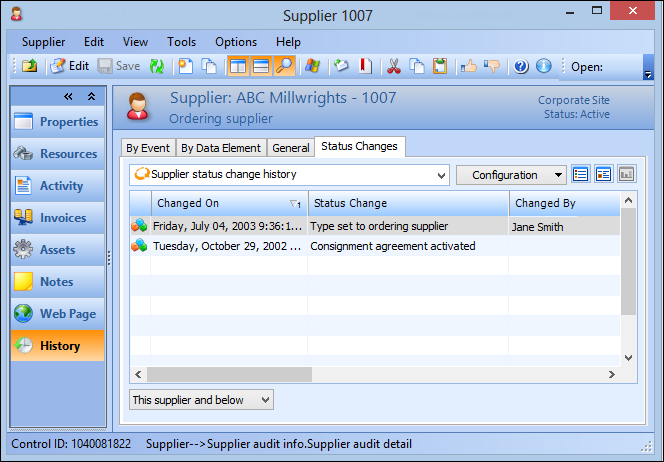Expand Supplier status change history dropdown
This screenshot has width=664, height=462.
click(x=441, y=175)
